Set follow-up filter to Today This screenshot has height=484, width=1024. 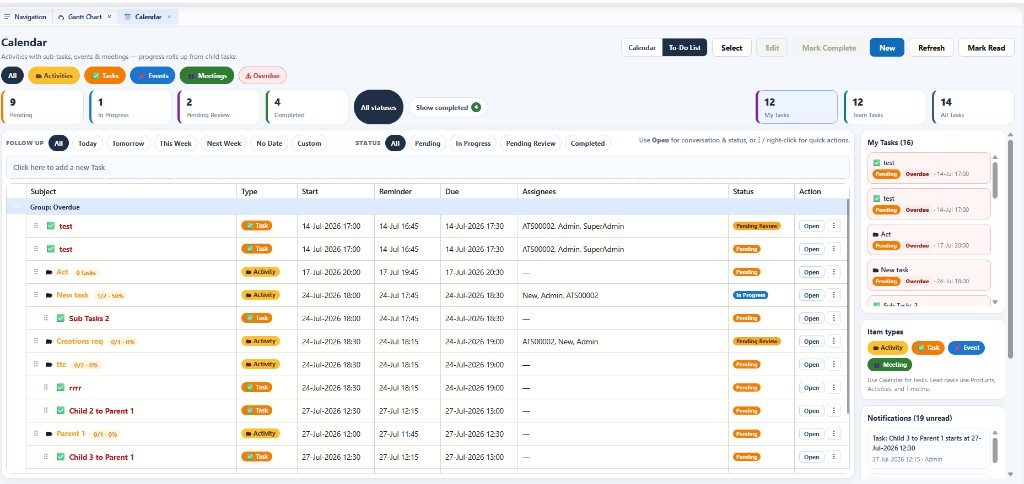tap(88, 143)
